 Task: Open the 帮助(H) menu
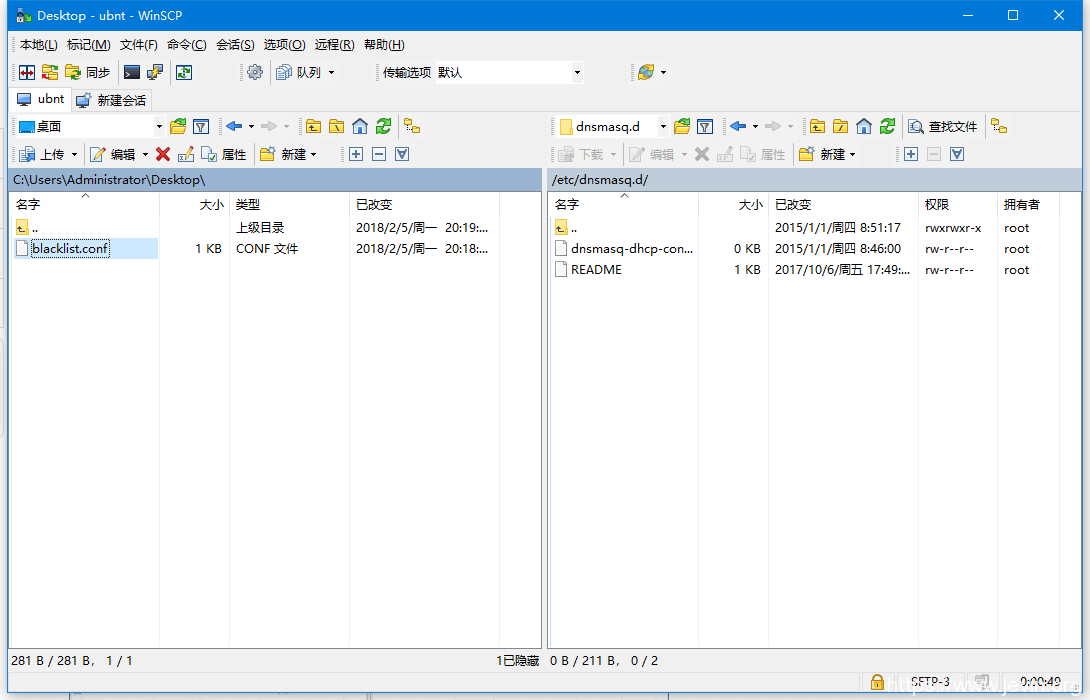(384, 44)
